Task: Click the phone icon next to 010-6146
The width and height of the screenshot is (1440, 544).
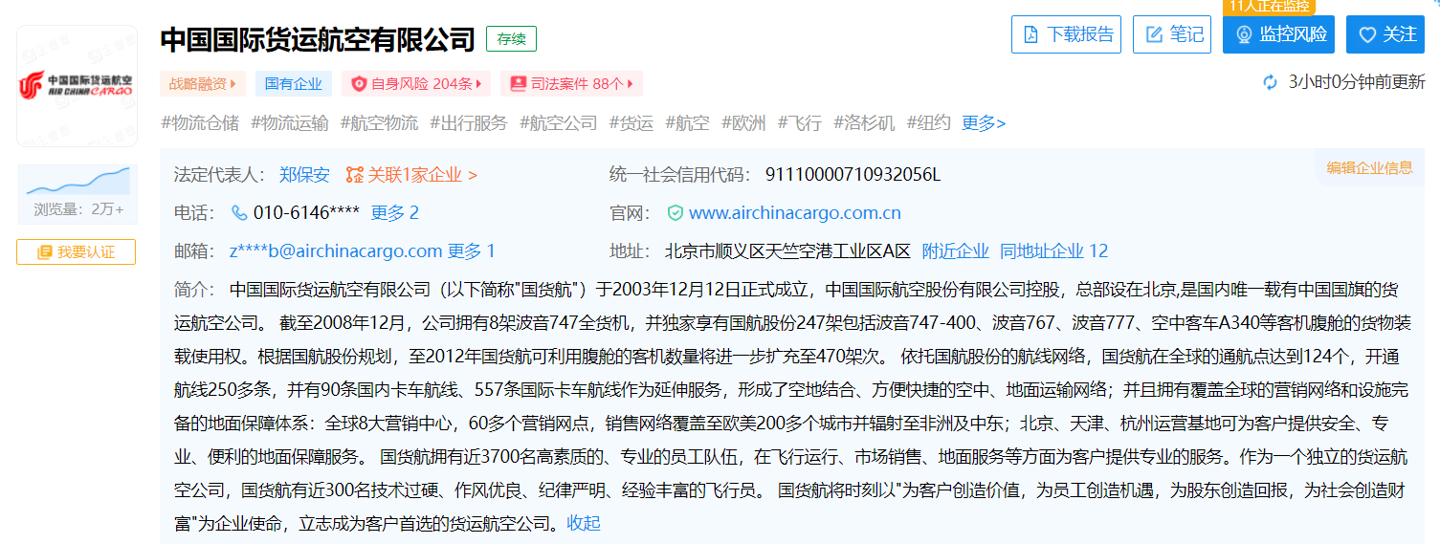Action: pyautogui.click(x=239, y=213)
